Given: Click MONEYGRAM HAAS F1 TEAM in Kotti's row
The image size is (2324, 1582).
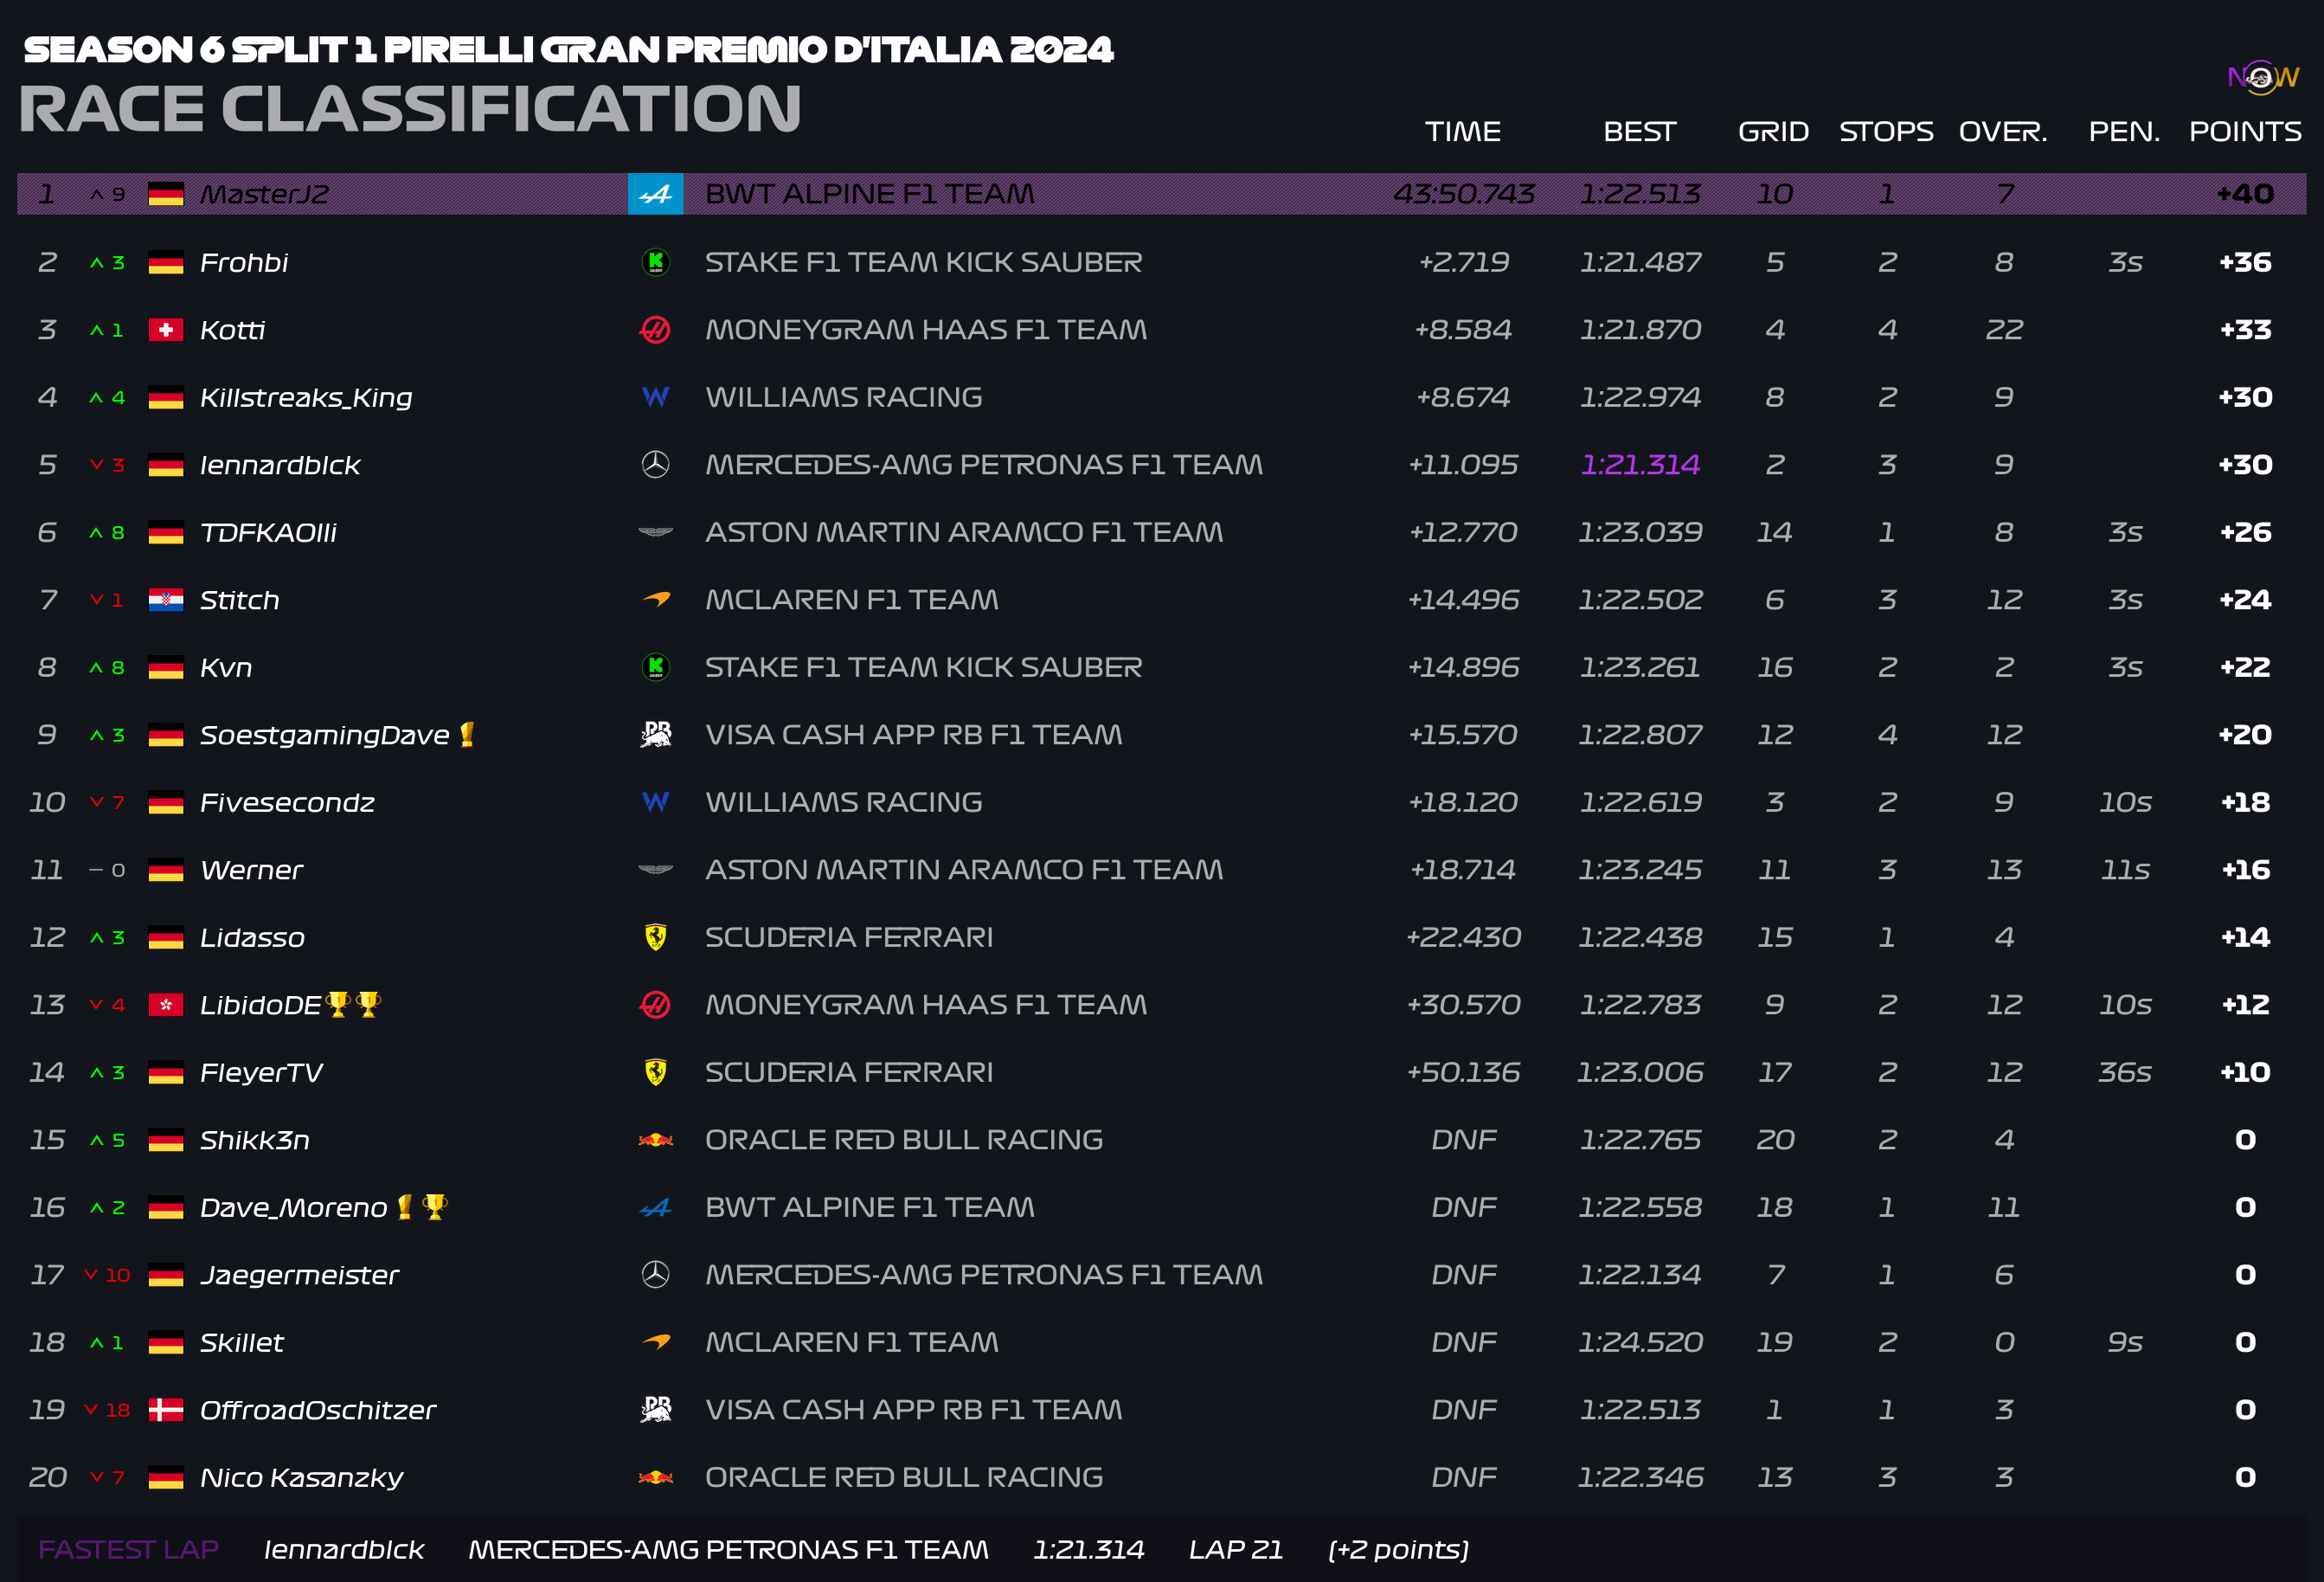Looking at the screenshot, I should 926,330.
